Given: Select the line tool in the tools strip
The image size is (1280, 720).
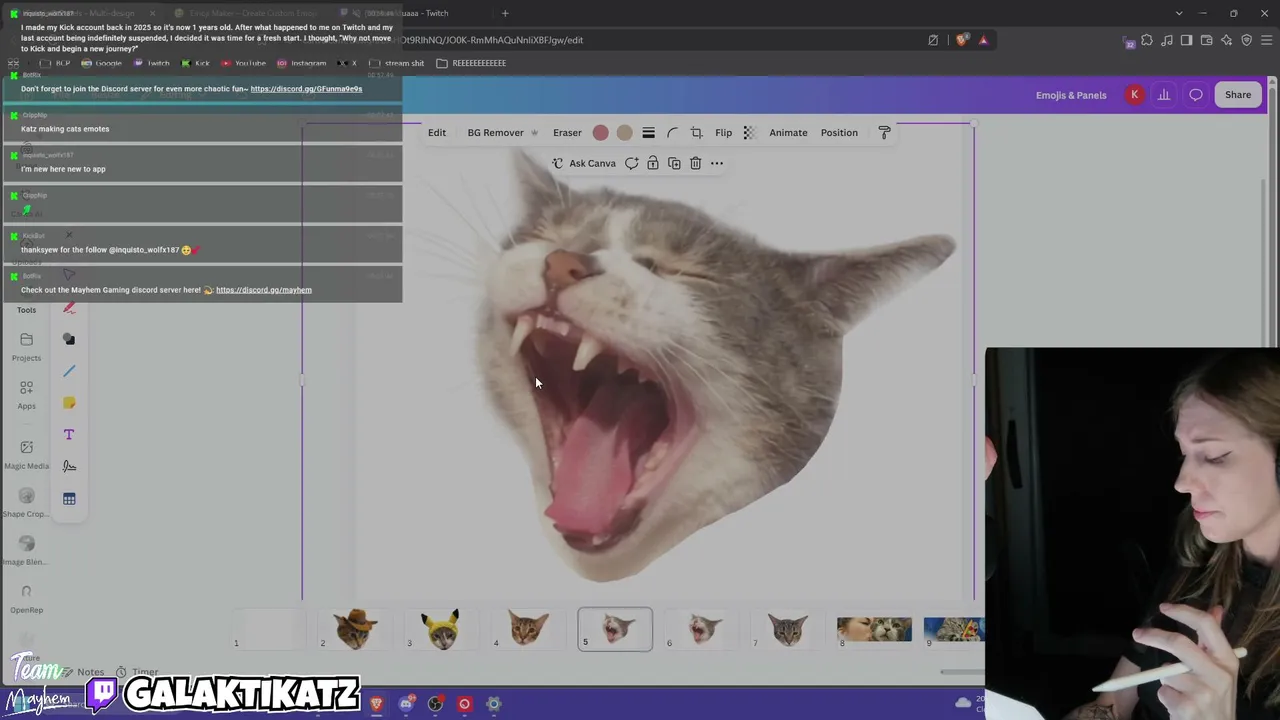Looking at the screenshot, I should click(69, 371).
